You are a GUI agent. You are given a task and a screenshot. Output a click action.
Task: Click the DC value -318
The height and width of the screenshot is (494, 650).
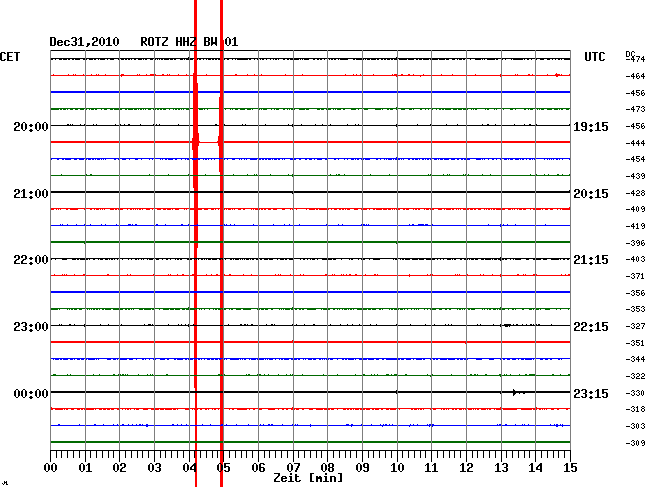point(635,409)
